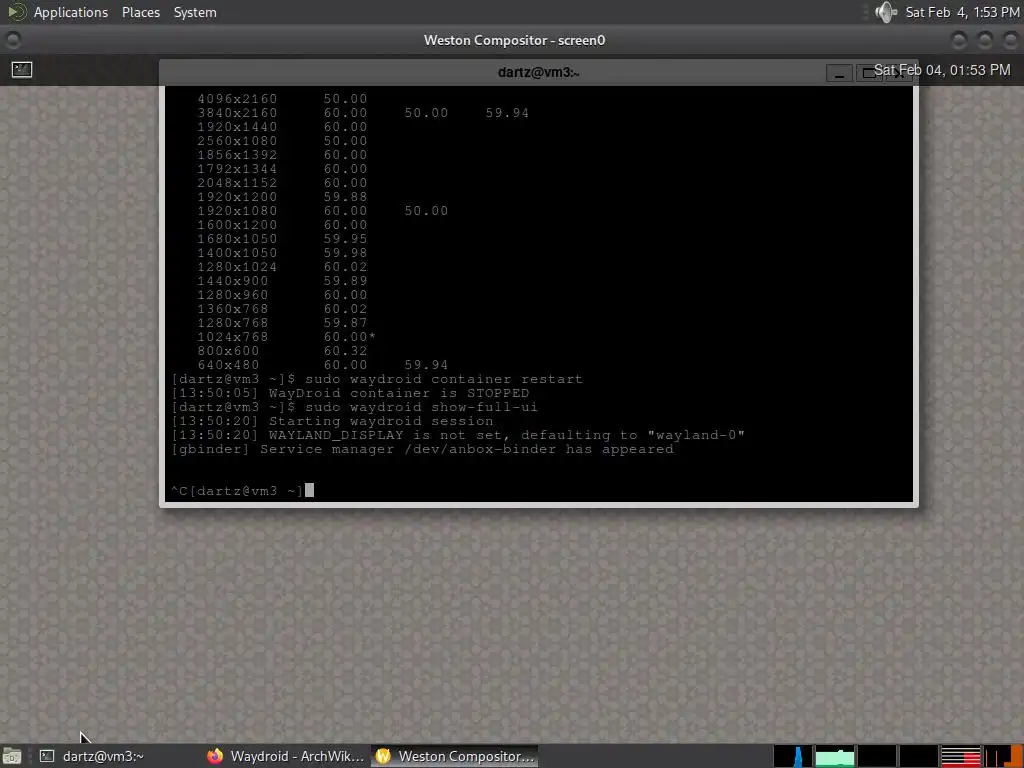Click Weston icon on taskbar entry
The width and height of the screenshot is (1024, 768).
pos(383,756)
